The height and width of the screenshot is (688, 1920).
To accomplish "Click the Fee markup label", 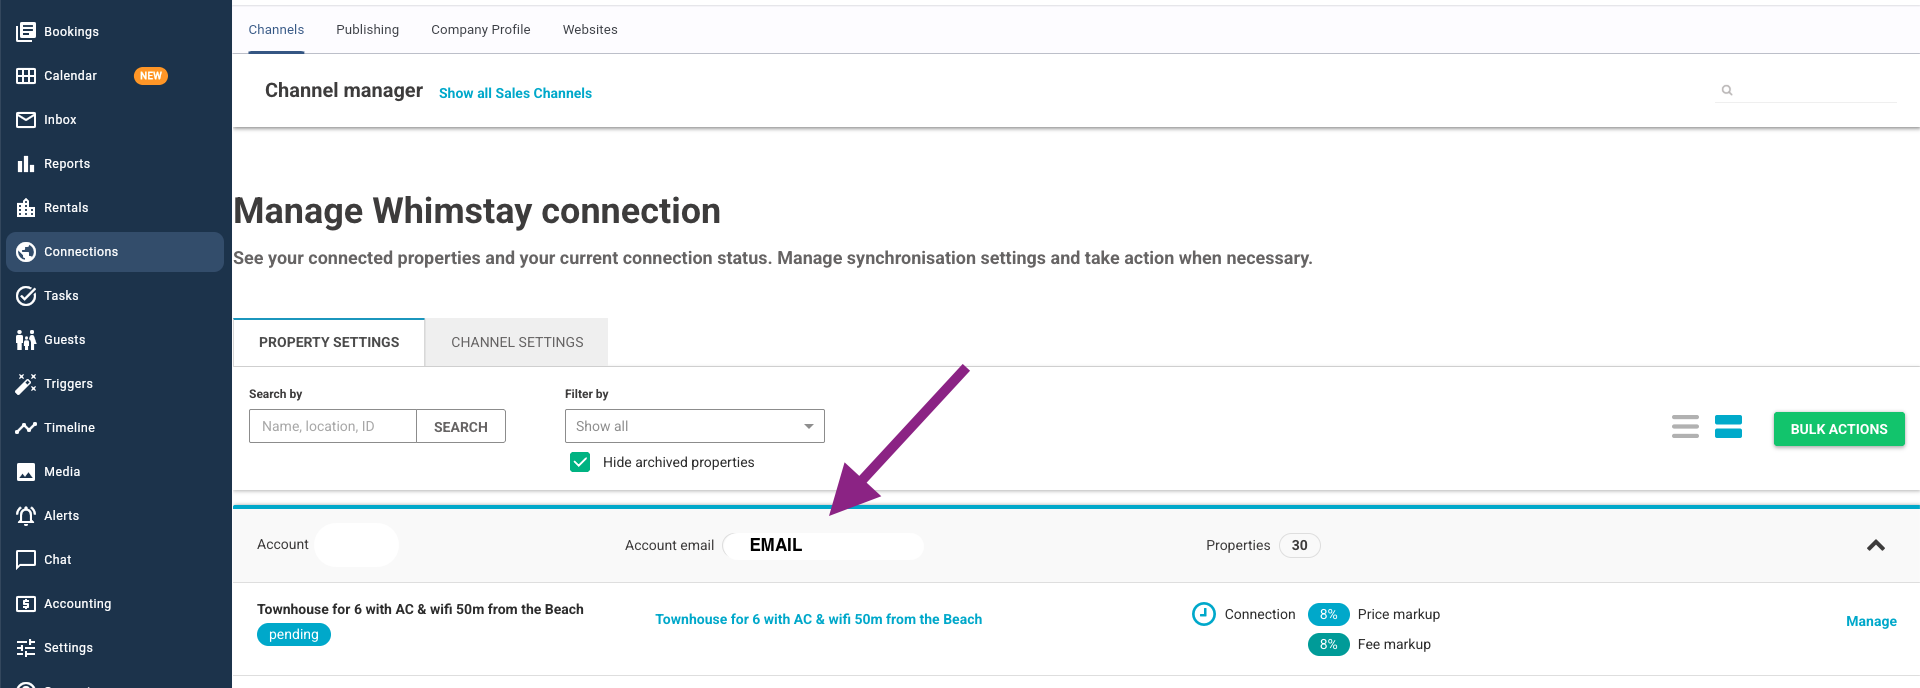I will point(1394,644).
